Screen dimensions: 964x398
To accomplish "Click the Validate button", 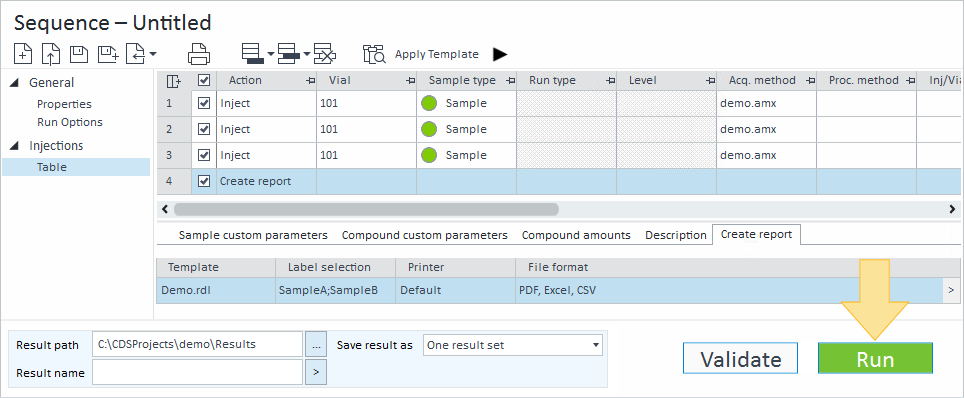I will pos(740,358).
